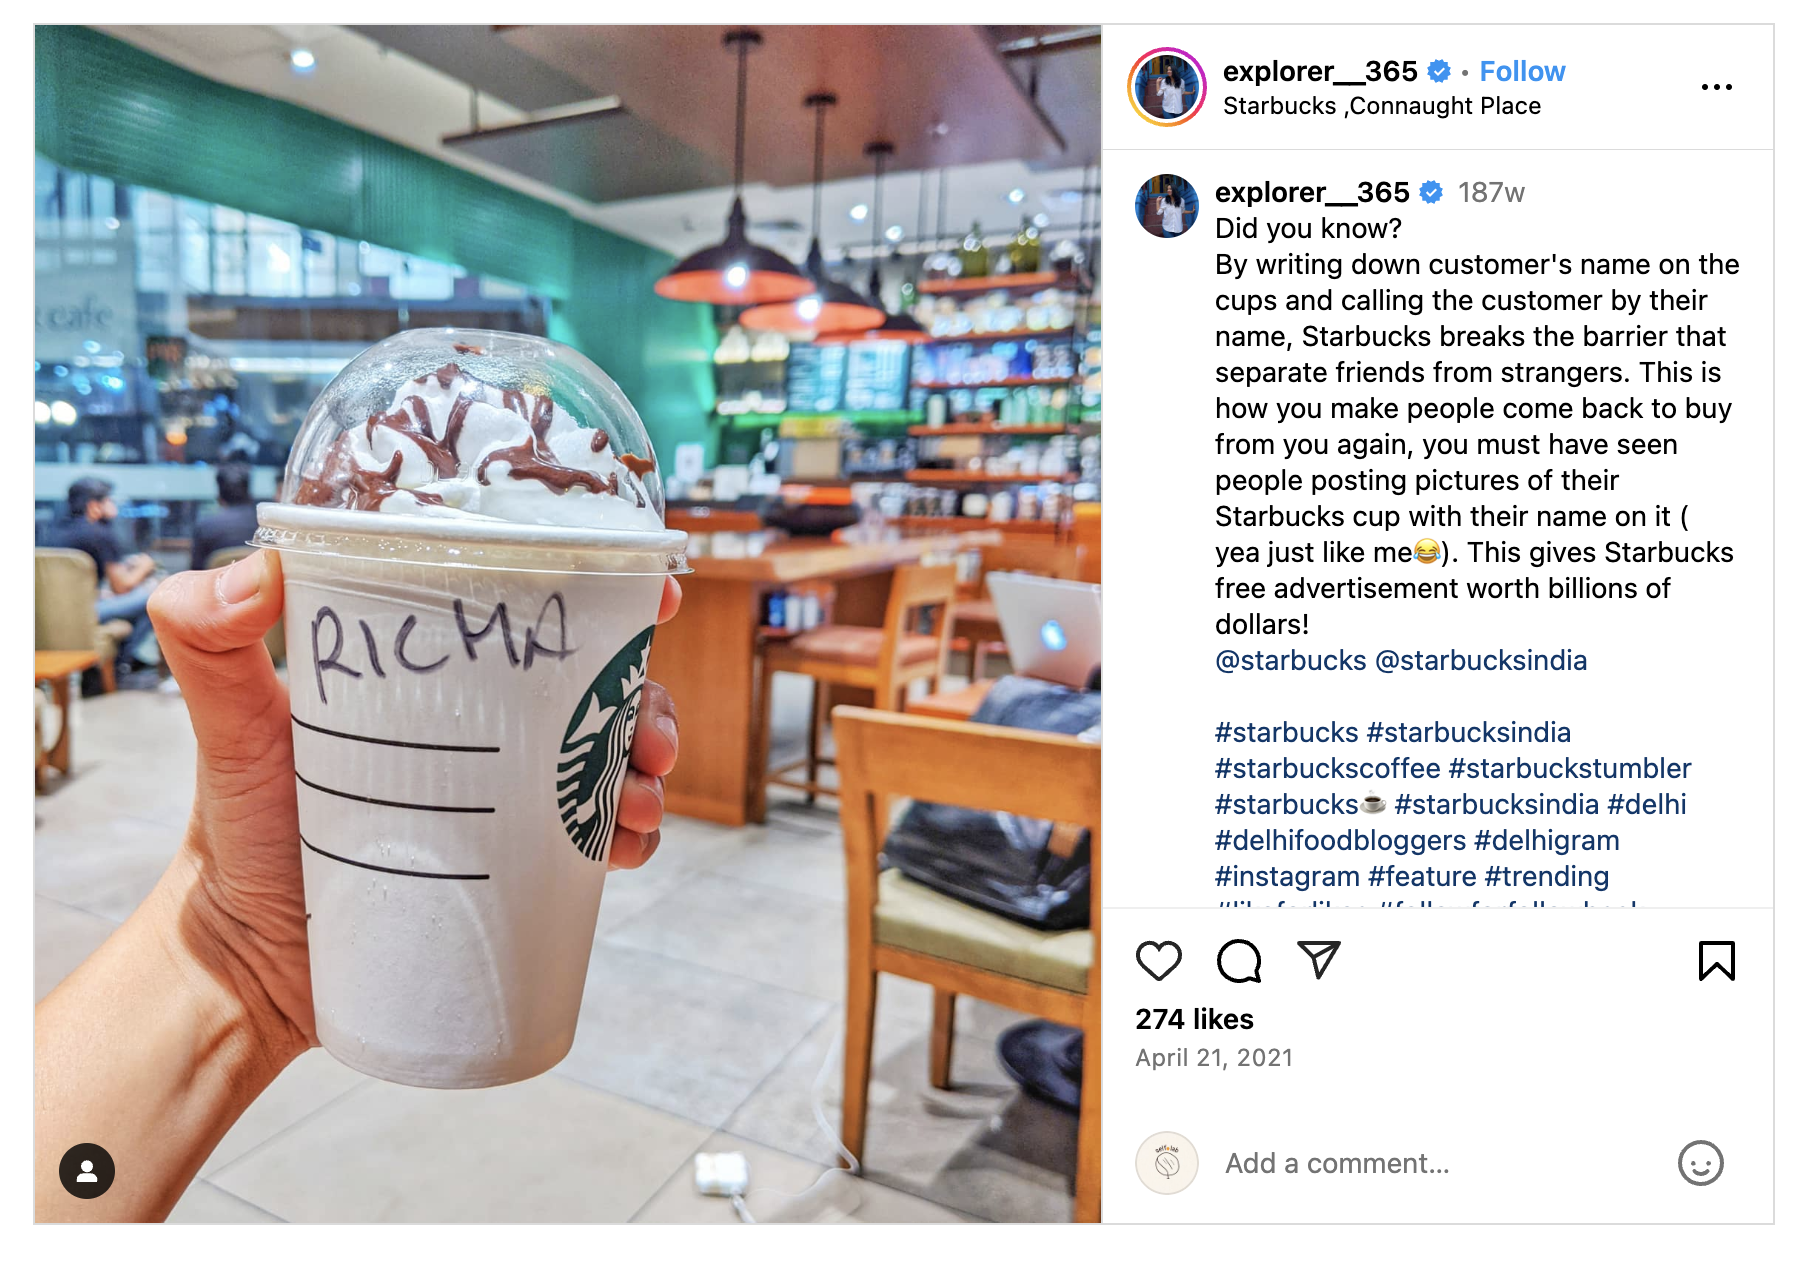Open comments using the speech bubble icon
This screenshot has height=1262, width=1798.
pyautogui.click(x=1239, y=961)
